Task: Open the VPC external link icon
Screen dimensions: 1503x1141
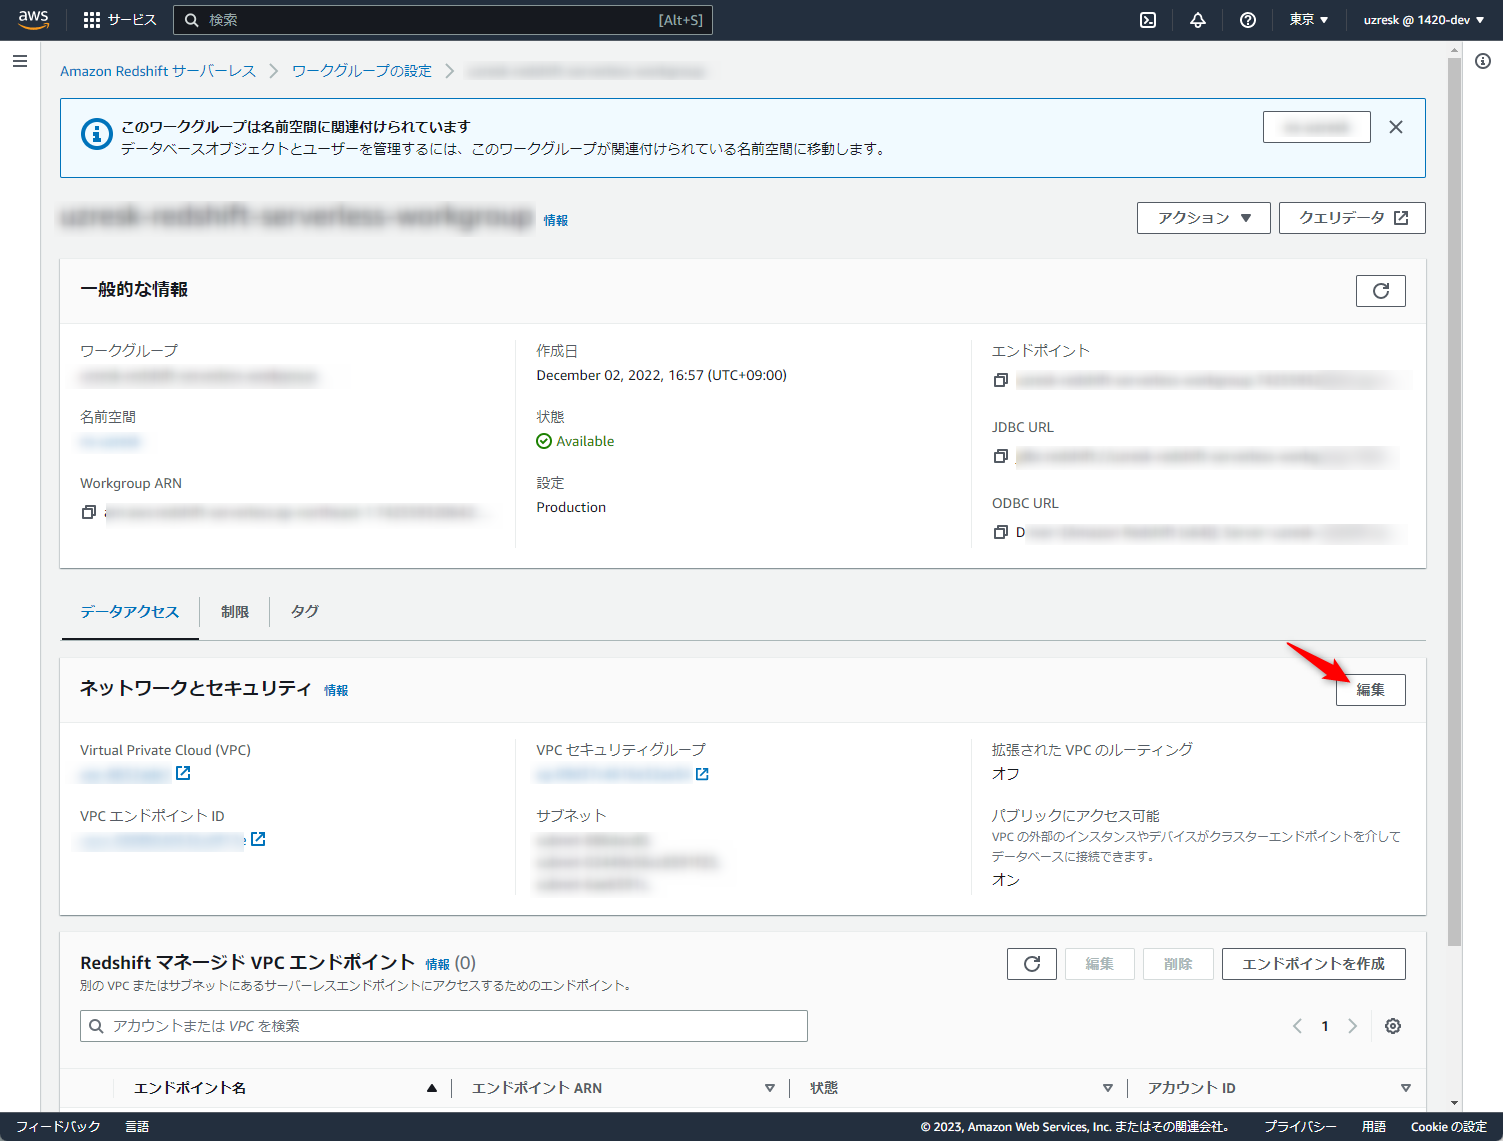Action: pyautogui.click(x=183, y=773)
